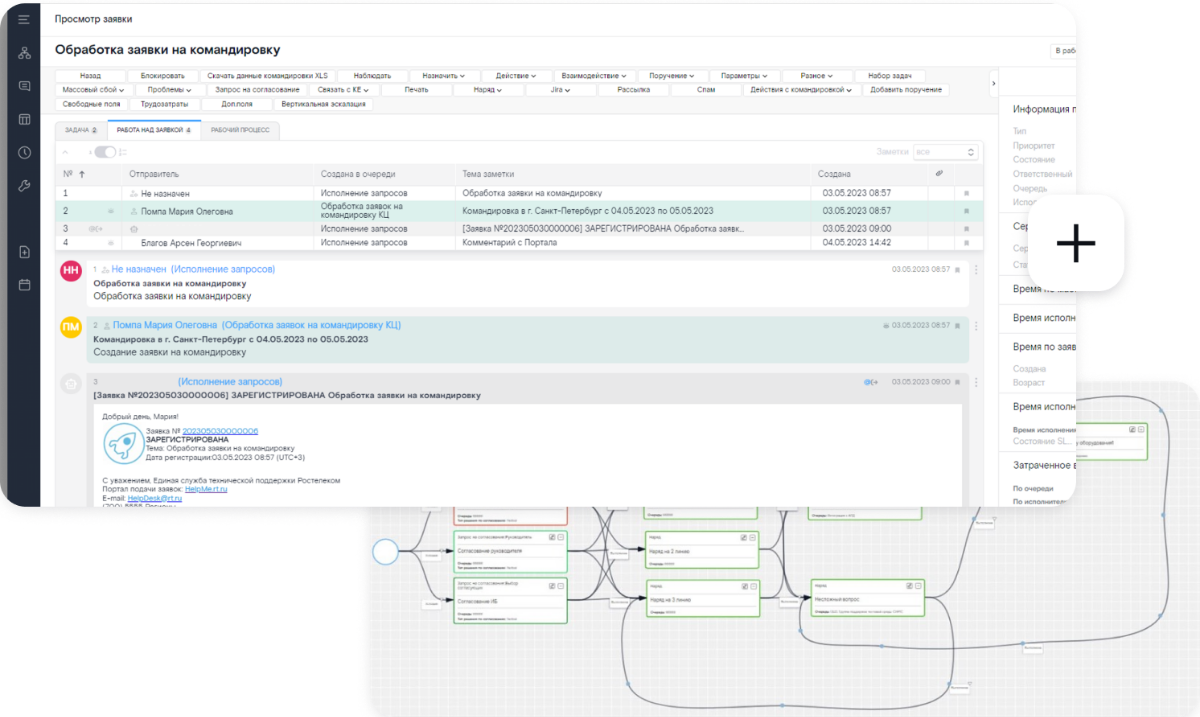Open the clock history sidebar icon
Image resolution: width=1200 pixels, height=717 pixels.
click(24, 152)
